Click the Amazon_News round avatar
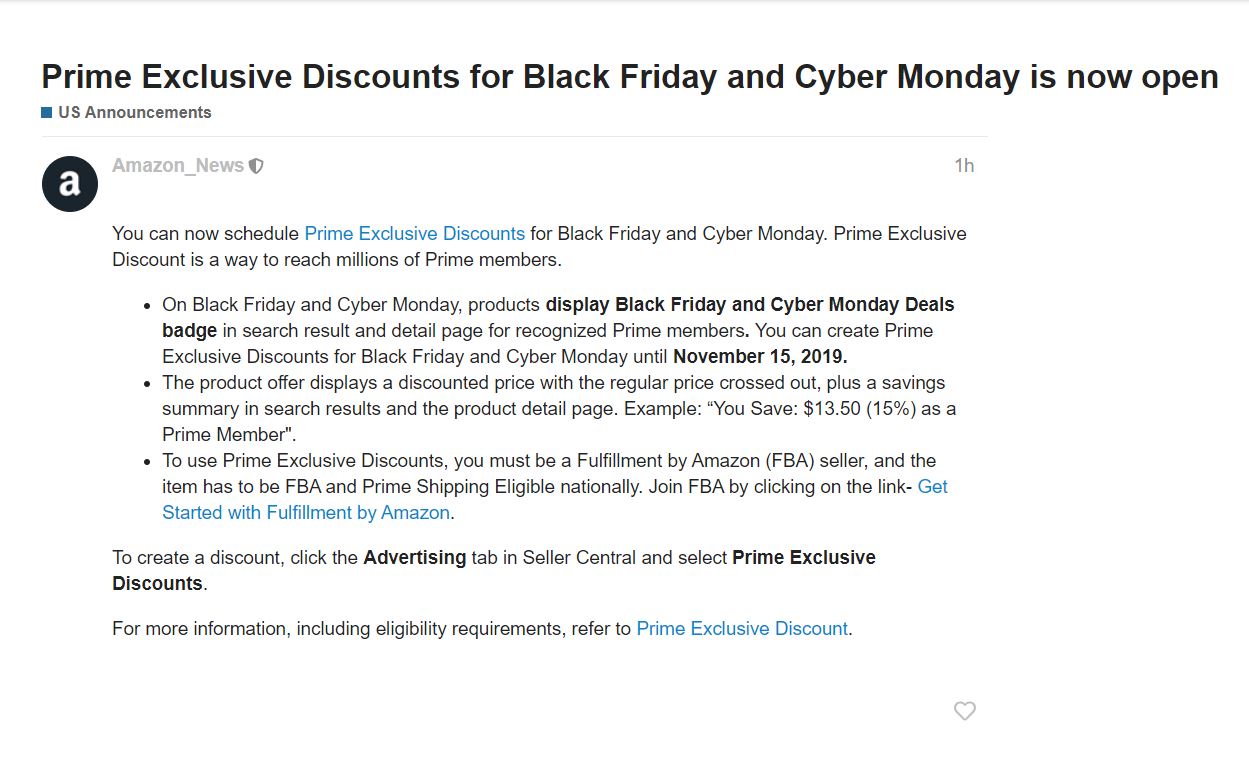This screenshot has height=759, width=1249. [x=70, y=184]
